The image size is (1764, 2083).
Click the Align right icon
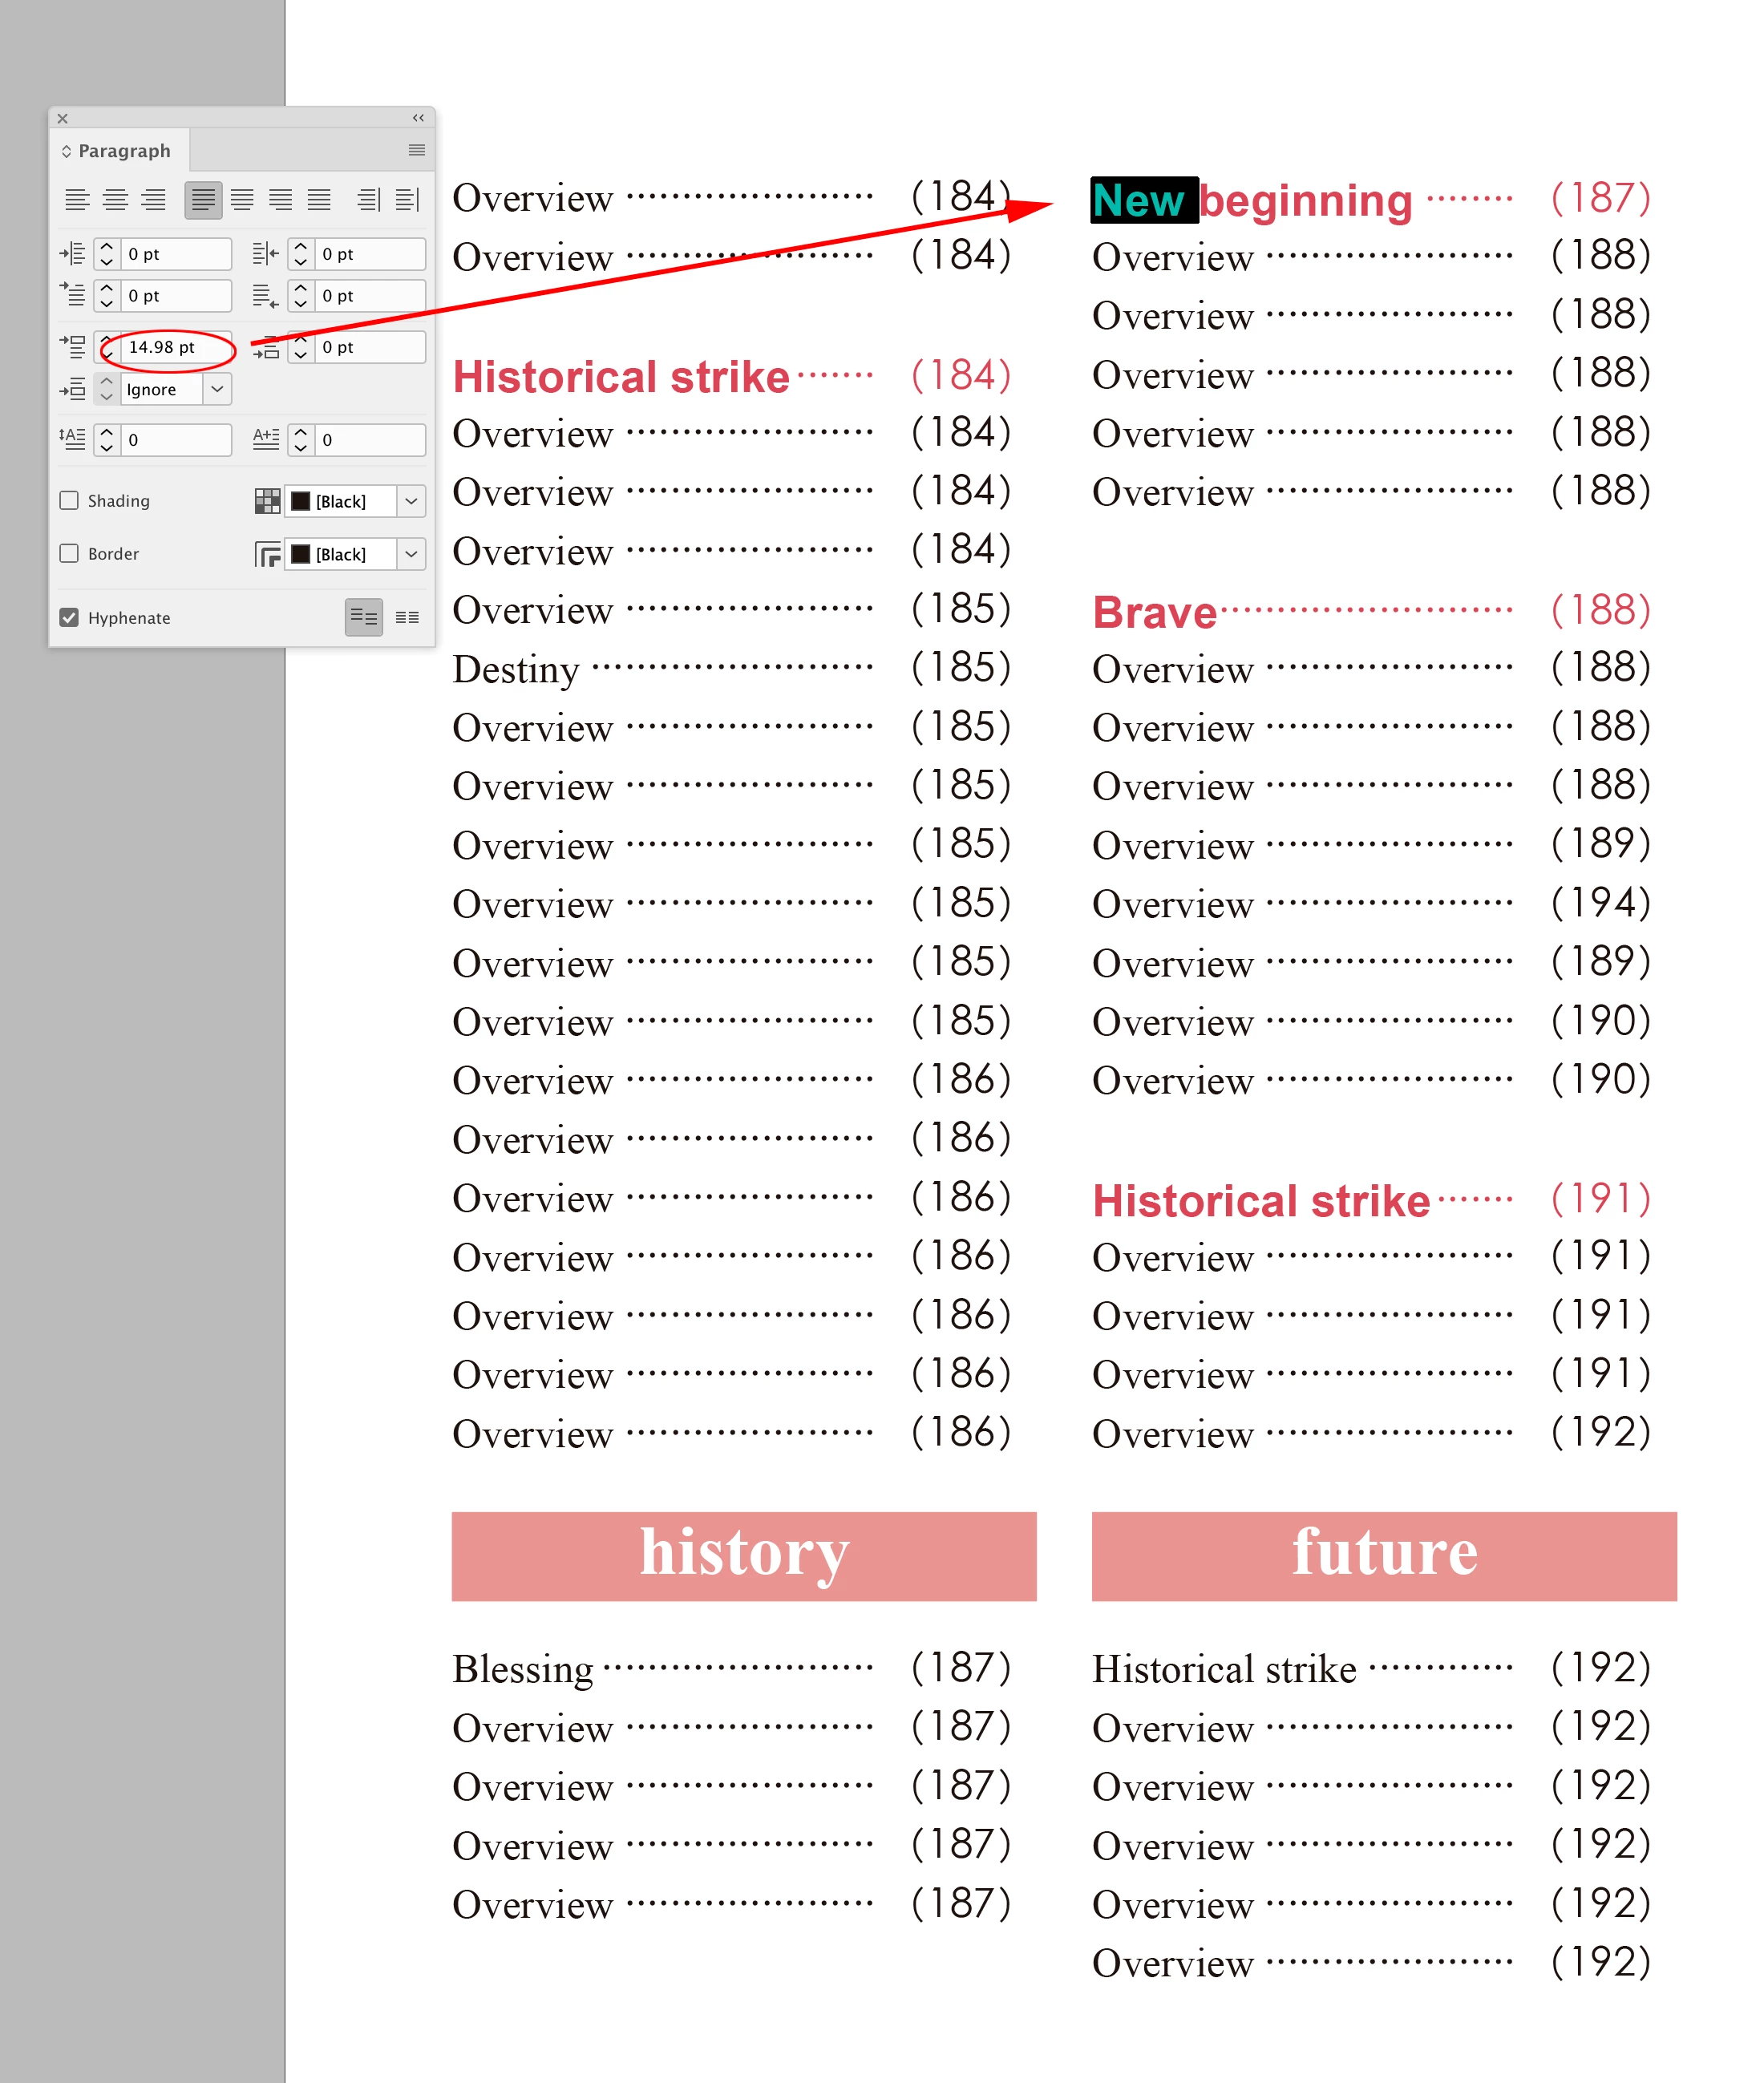pyautogui.click(x=153, y=200)
